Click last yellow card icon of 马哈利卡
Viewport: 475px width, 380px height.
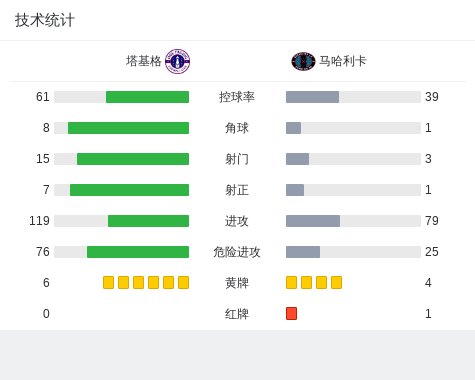coord(336,283)
